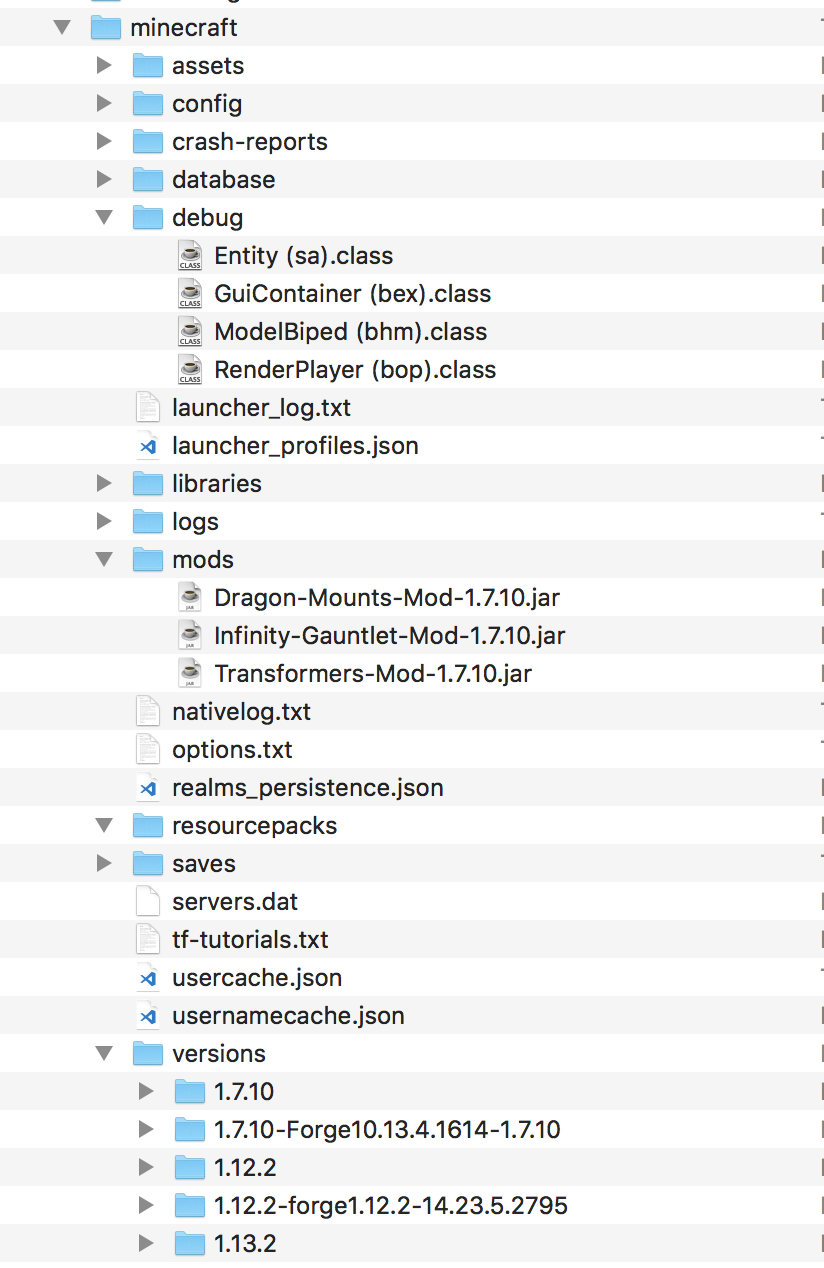824x1268 pixels.
Task: Select the servers.dat file name
Action: coord(235,902)
